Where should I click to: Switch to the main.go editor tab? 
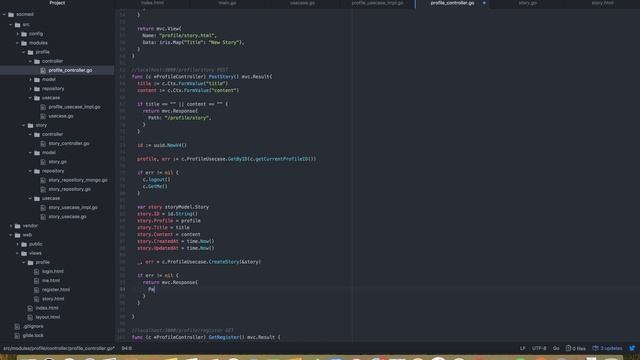(x=227, y=3)
